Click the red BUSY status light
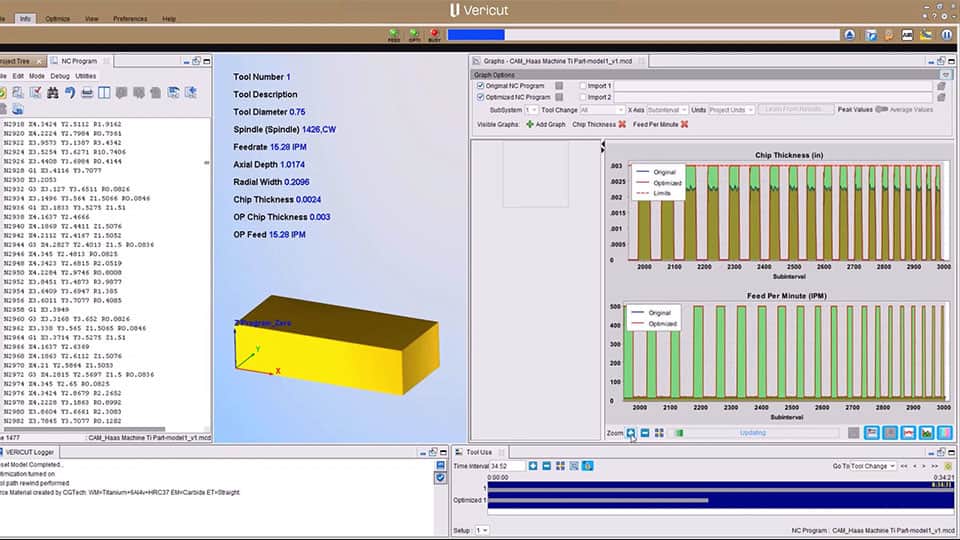This screenshot has height=540, width=960. point(434,35)
